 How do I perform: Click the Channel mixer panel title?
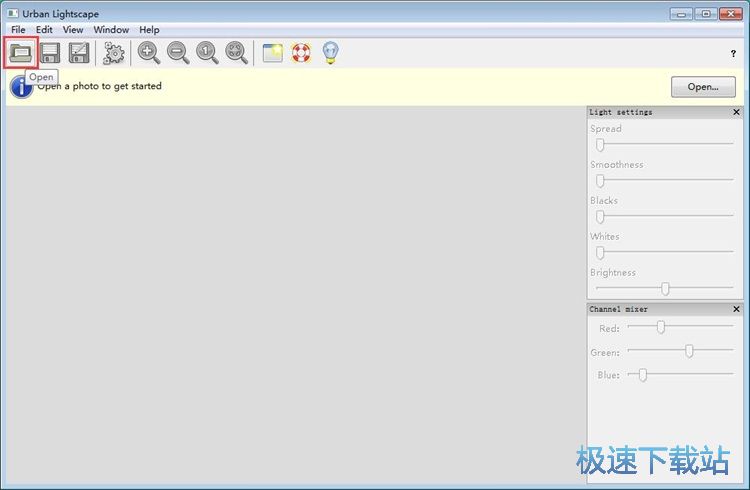point(618,309)
